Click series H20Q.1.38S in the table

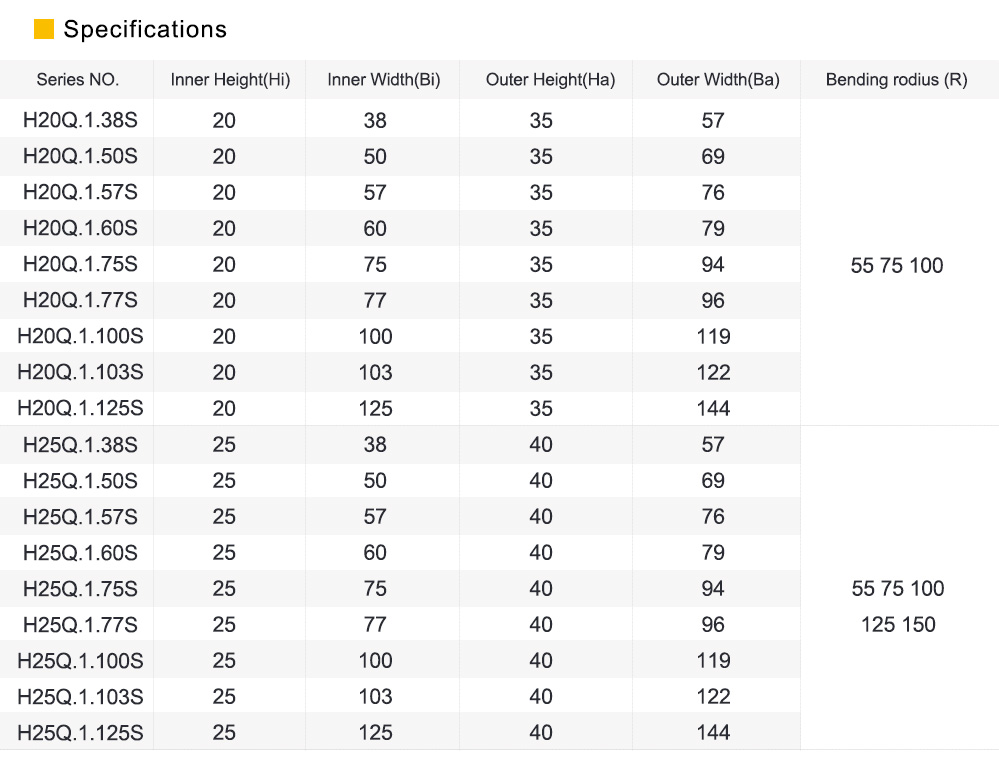click(80, 121)
